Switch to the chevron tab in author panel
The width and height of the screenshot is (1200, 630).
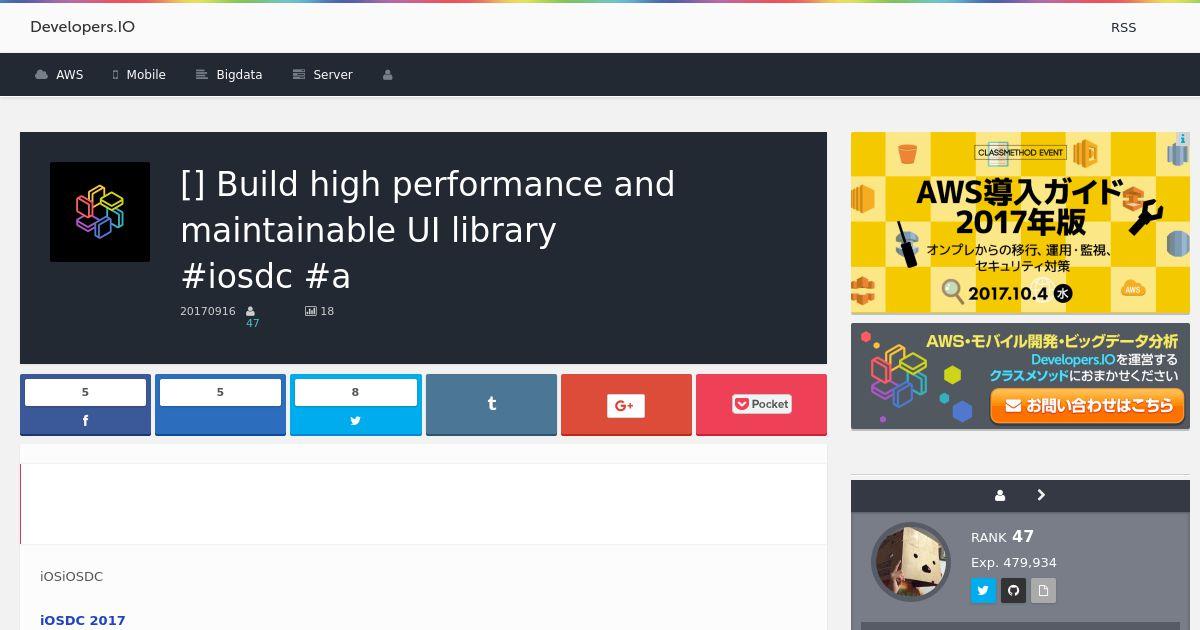(1041, 495)
